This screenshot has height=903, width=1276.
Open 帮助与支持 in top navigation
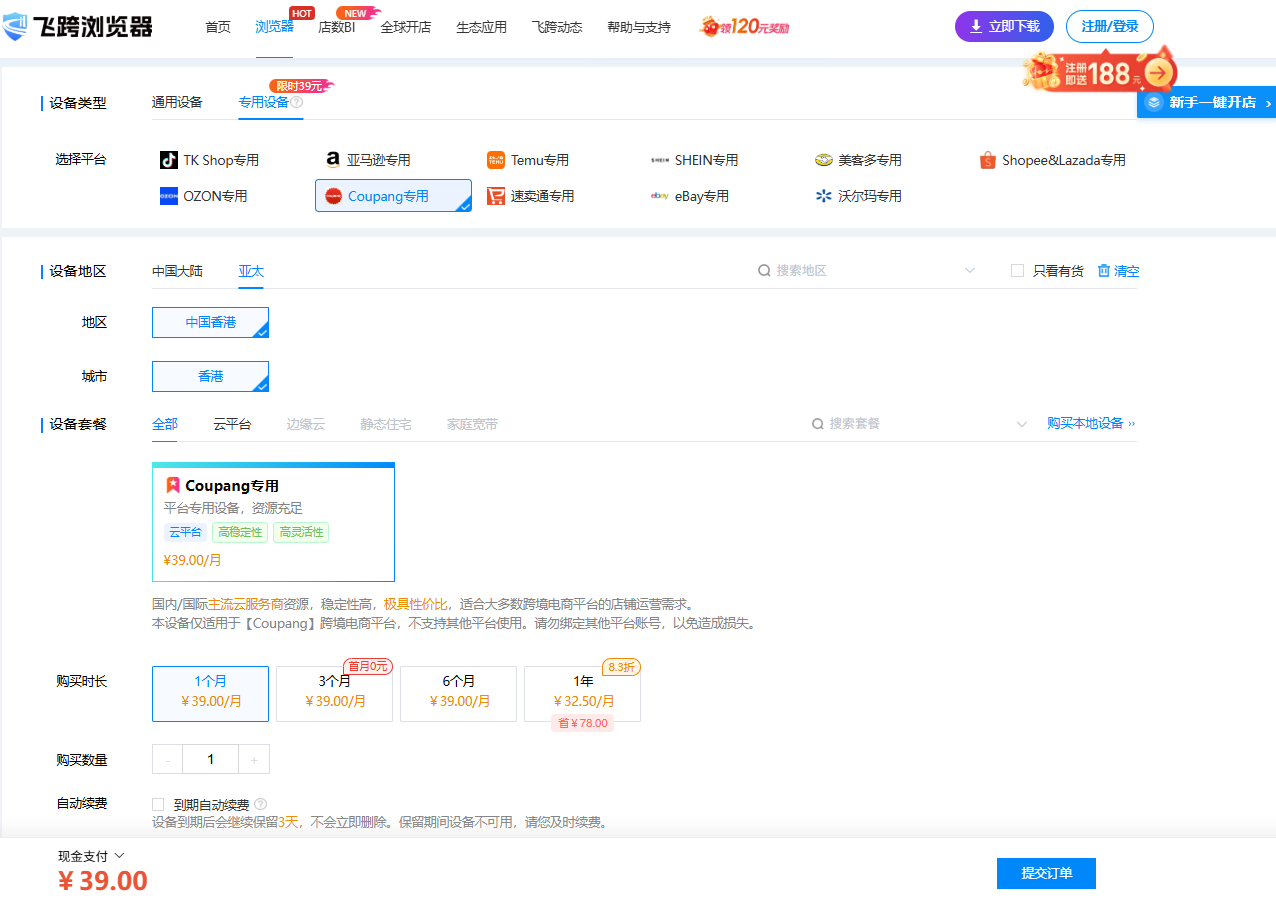pyautogui.click(x=639, y=27)
